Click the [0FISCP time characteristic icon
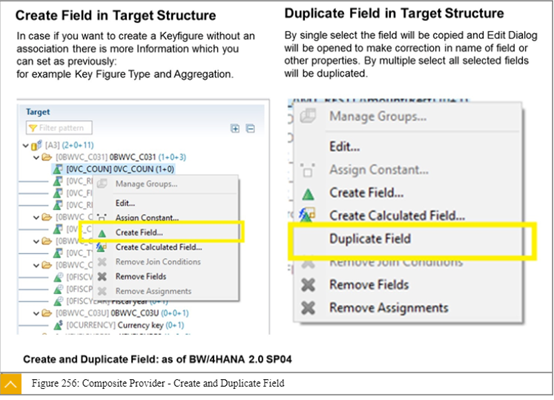This screenshot has width=554, height=400. (58, 289)
